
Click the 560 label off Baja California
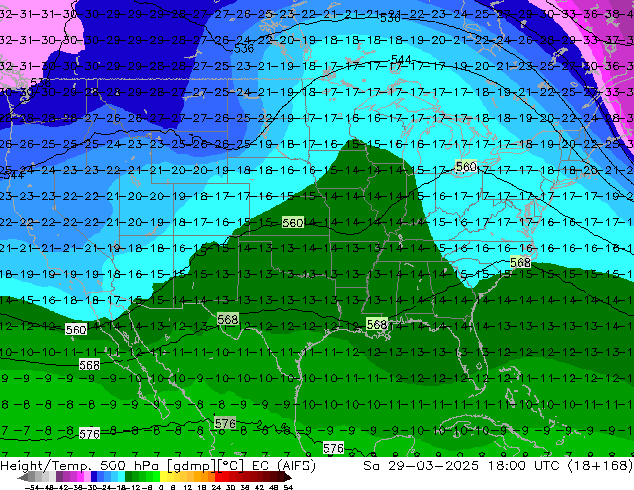(76, 329)
